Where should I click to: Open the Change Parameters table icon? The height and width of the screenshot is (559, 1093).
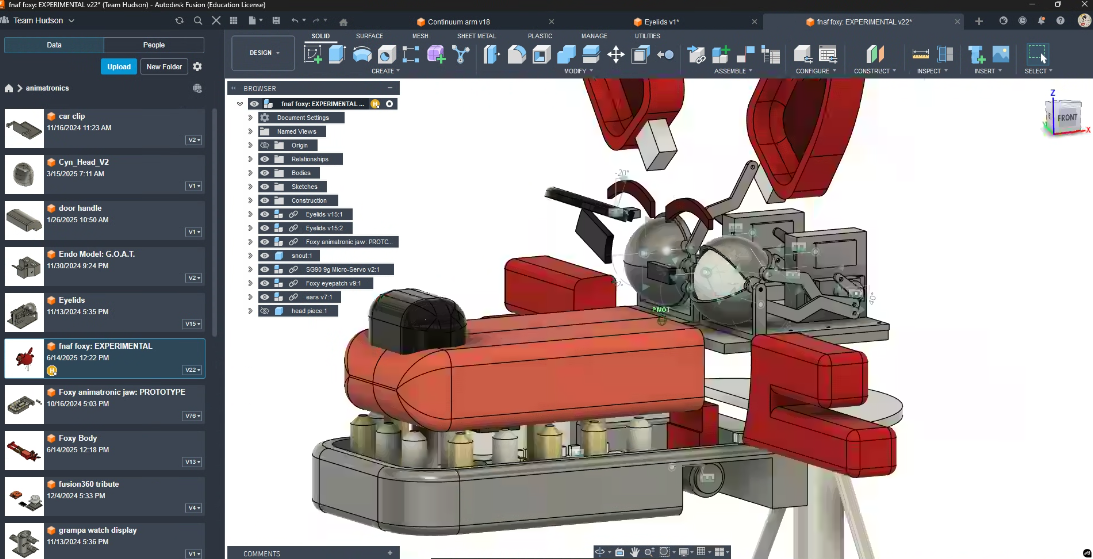pos(827,54)
